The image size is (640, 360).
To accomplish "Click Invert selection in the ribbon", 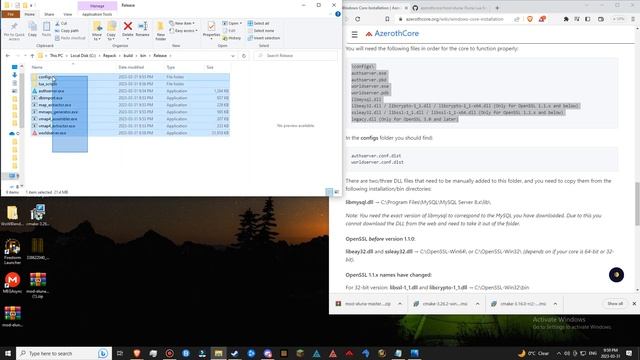I will pos(264,38).
